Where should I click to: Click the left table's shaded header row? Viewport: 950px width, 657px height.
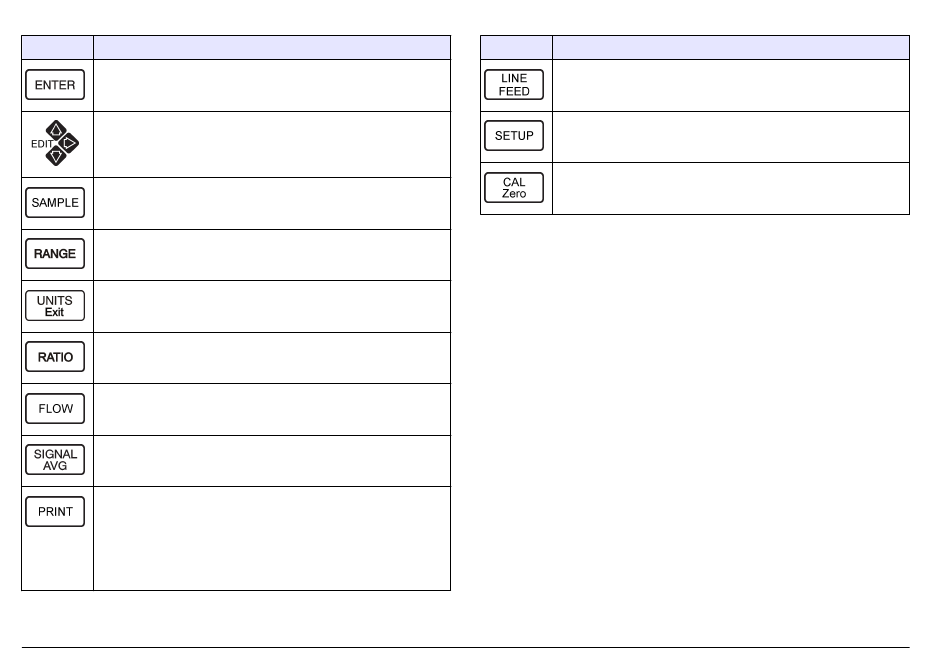tap(236, 47)
